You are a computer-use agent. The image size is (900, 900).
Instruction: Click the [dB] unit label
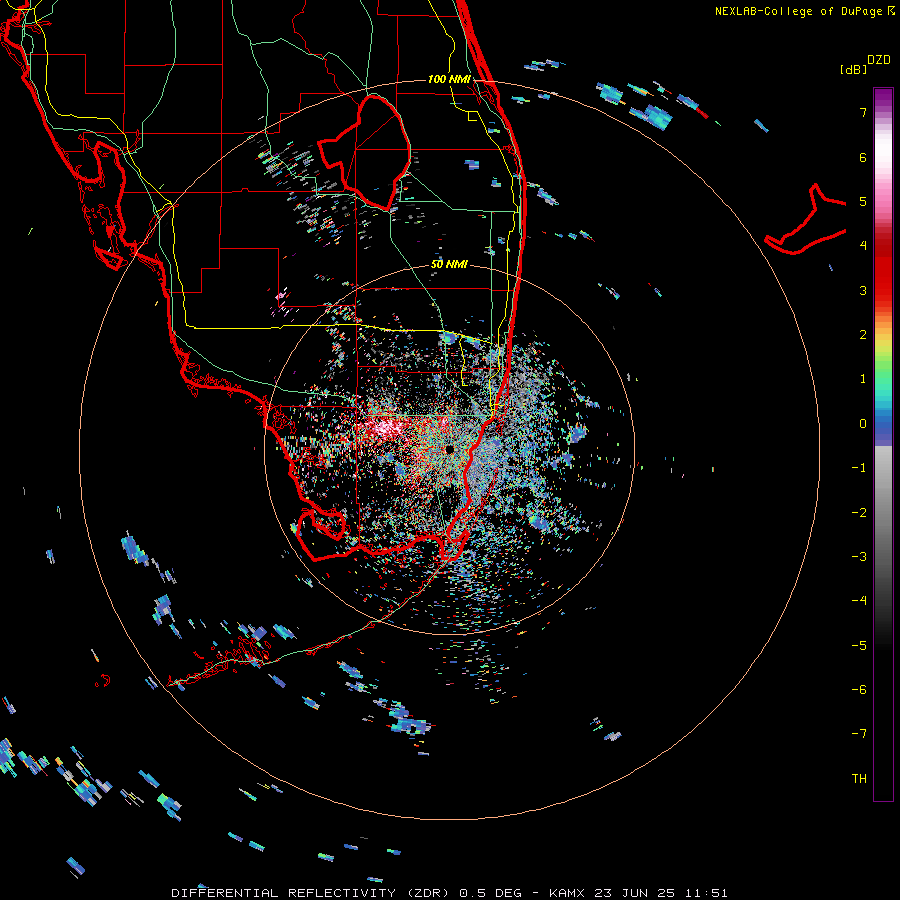[853, 69]
